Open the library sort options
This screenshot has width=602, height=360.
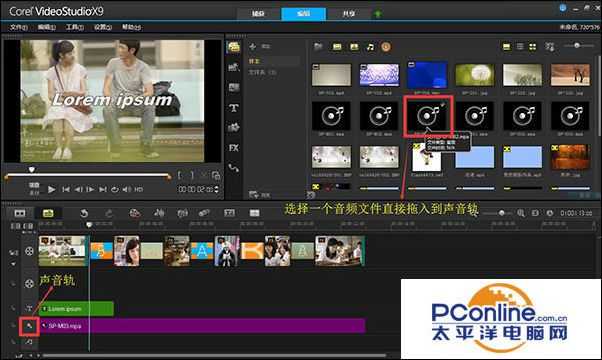549,47
